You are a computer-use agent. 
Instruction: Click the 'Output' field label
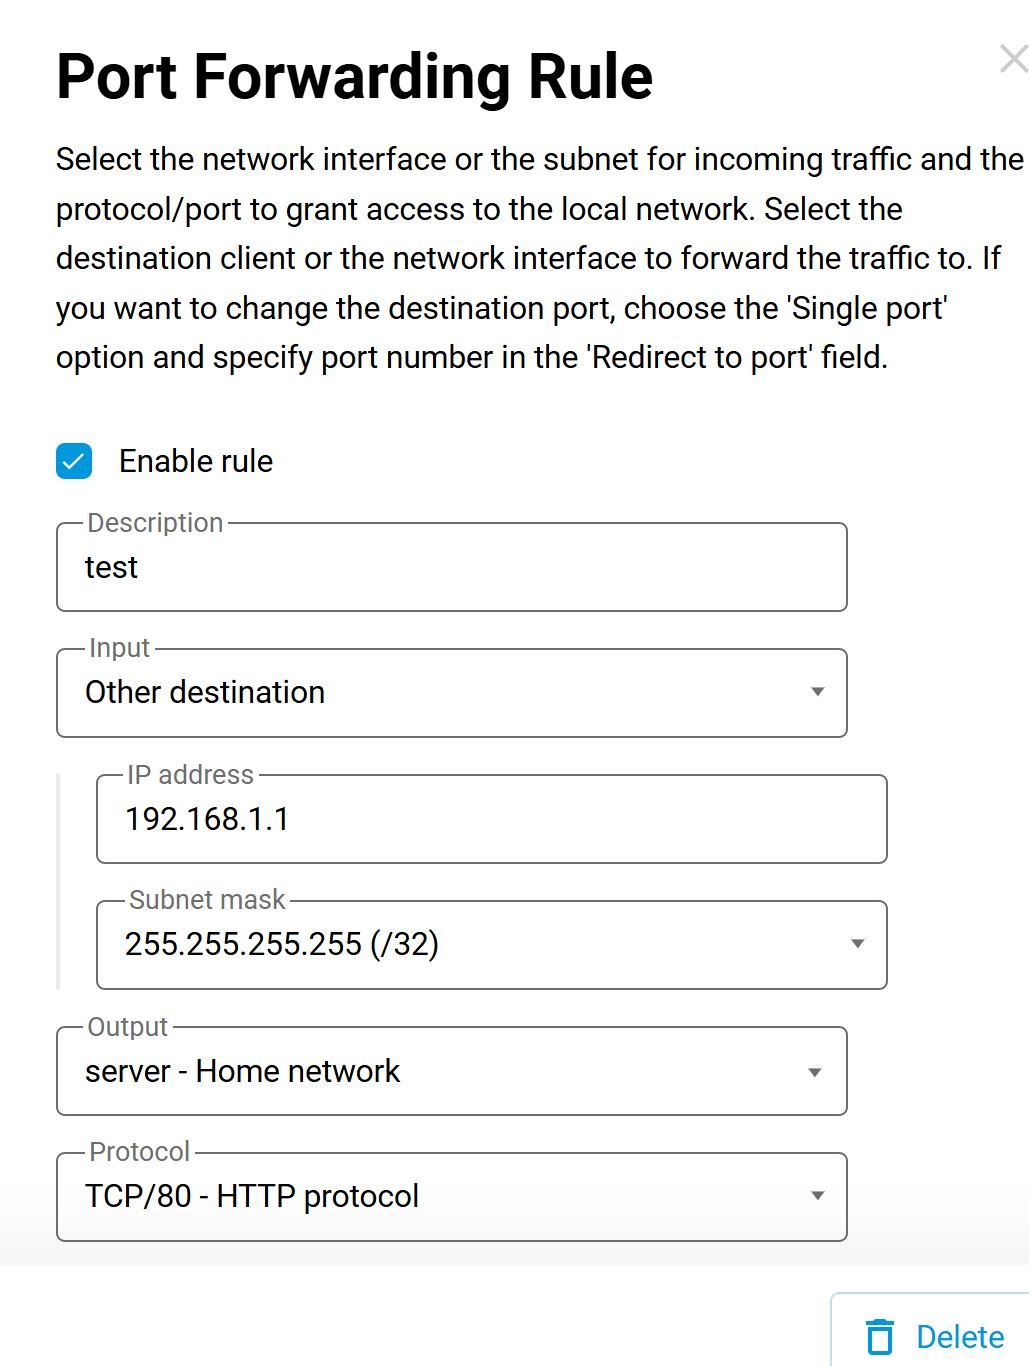coord(127,1027)
